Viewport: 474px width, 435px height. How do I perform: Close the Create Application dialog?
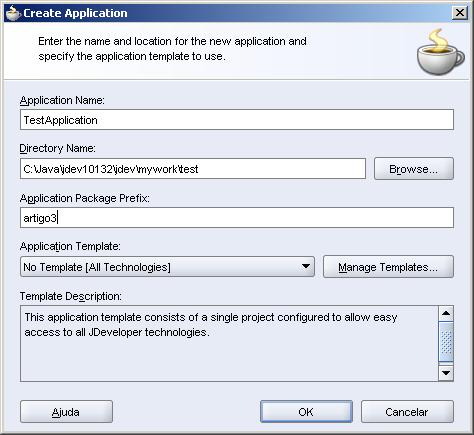pyautogui.click(x=460, y=13)
